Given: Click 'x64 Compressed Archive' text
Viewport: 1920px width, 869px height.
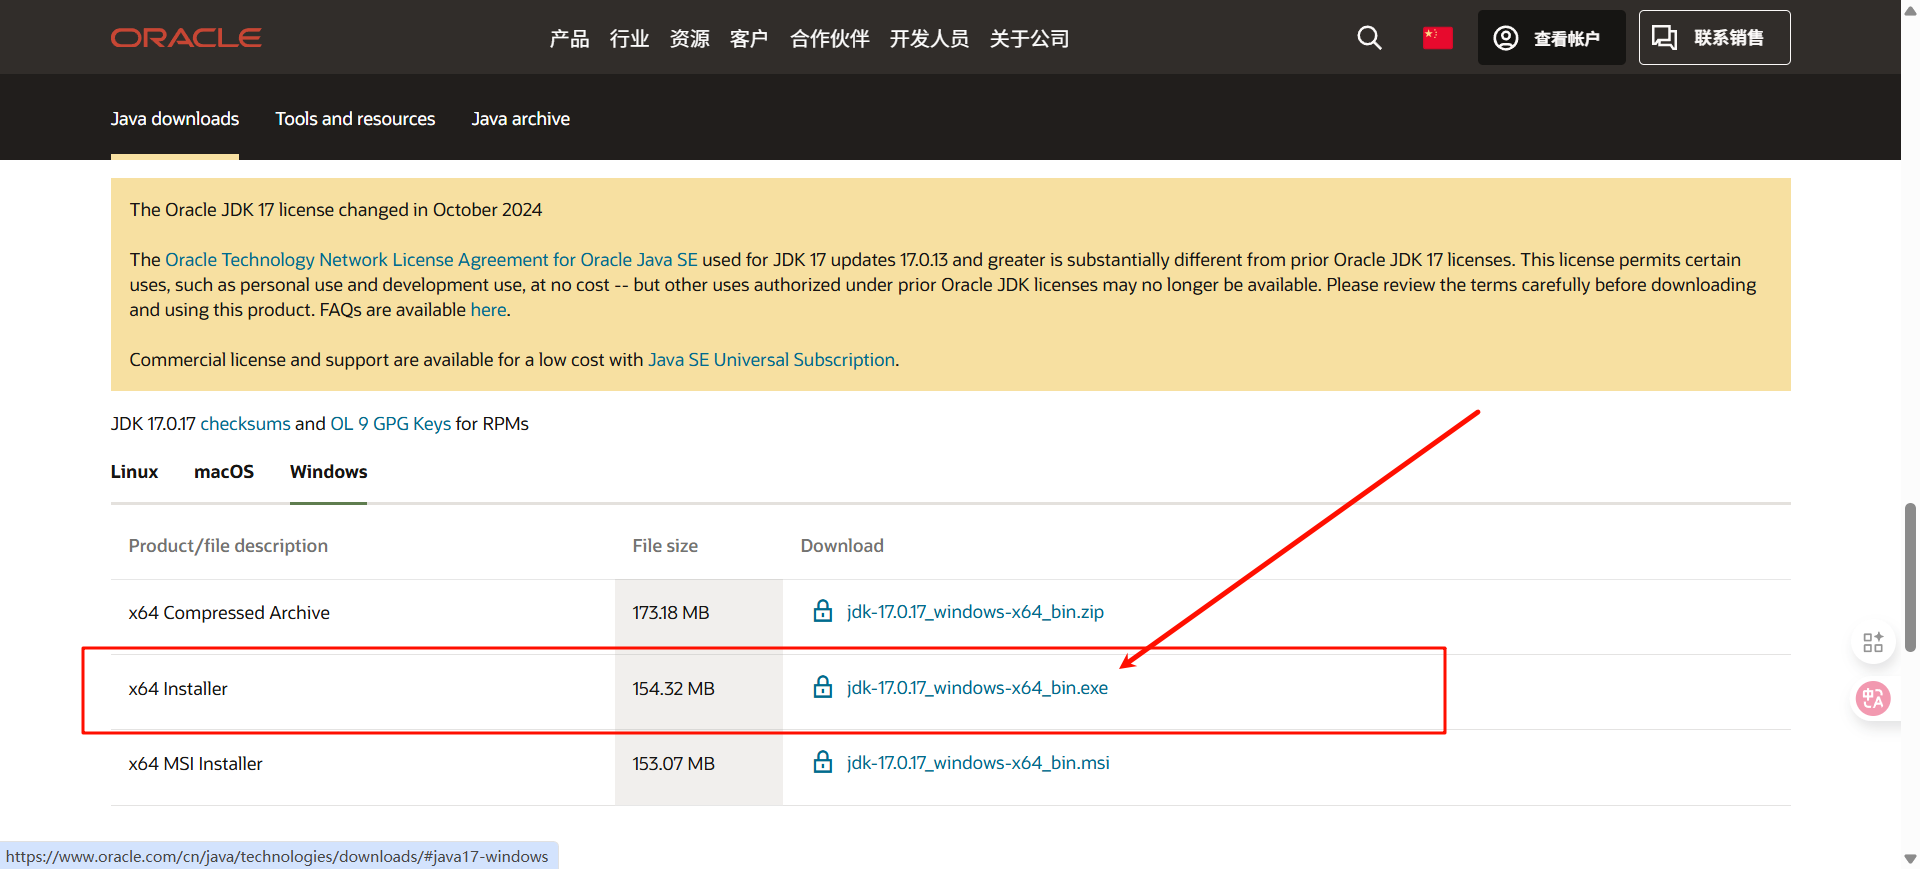Looking at the screenshot, I should [229, 613].
